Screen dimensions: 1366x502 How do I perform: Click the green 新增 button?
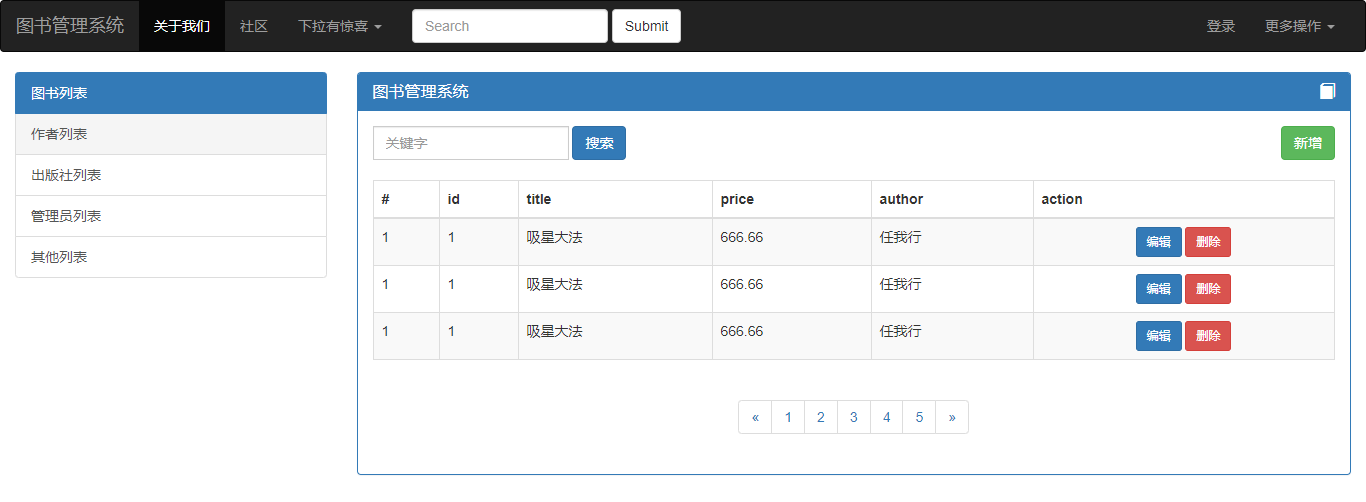point(1308,143)
